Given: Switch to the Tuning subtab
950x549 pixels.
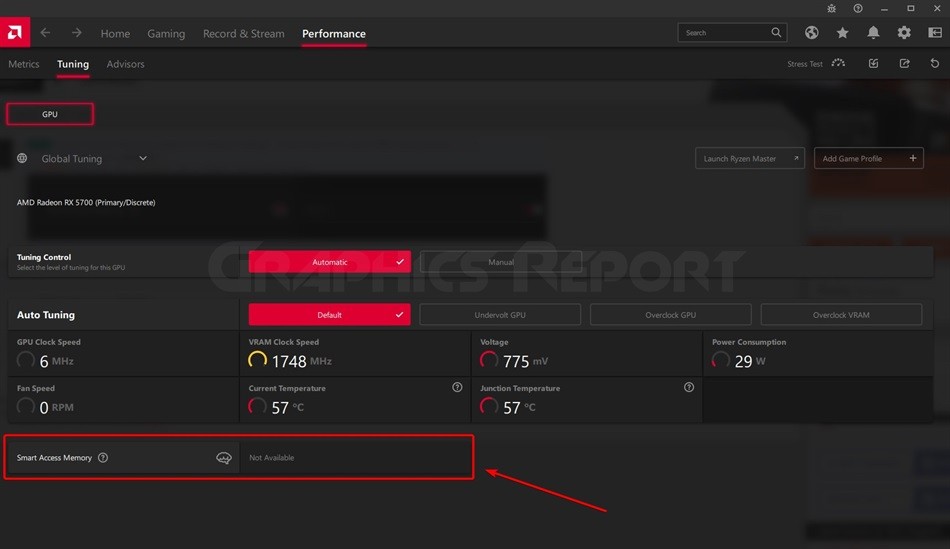Looking at the screenshot, I should pyautogui.click(x=73, y=64).
